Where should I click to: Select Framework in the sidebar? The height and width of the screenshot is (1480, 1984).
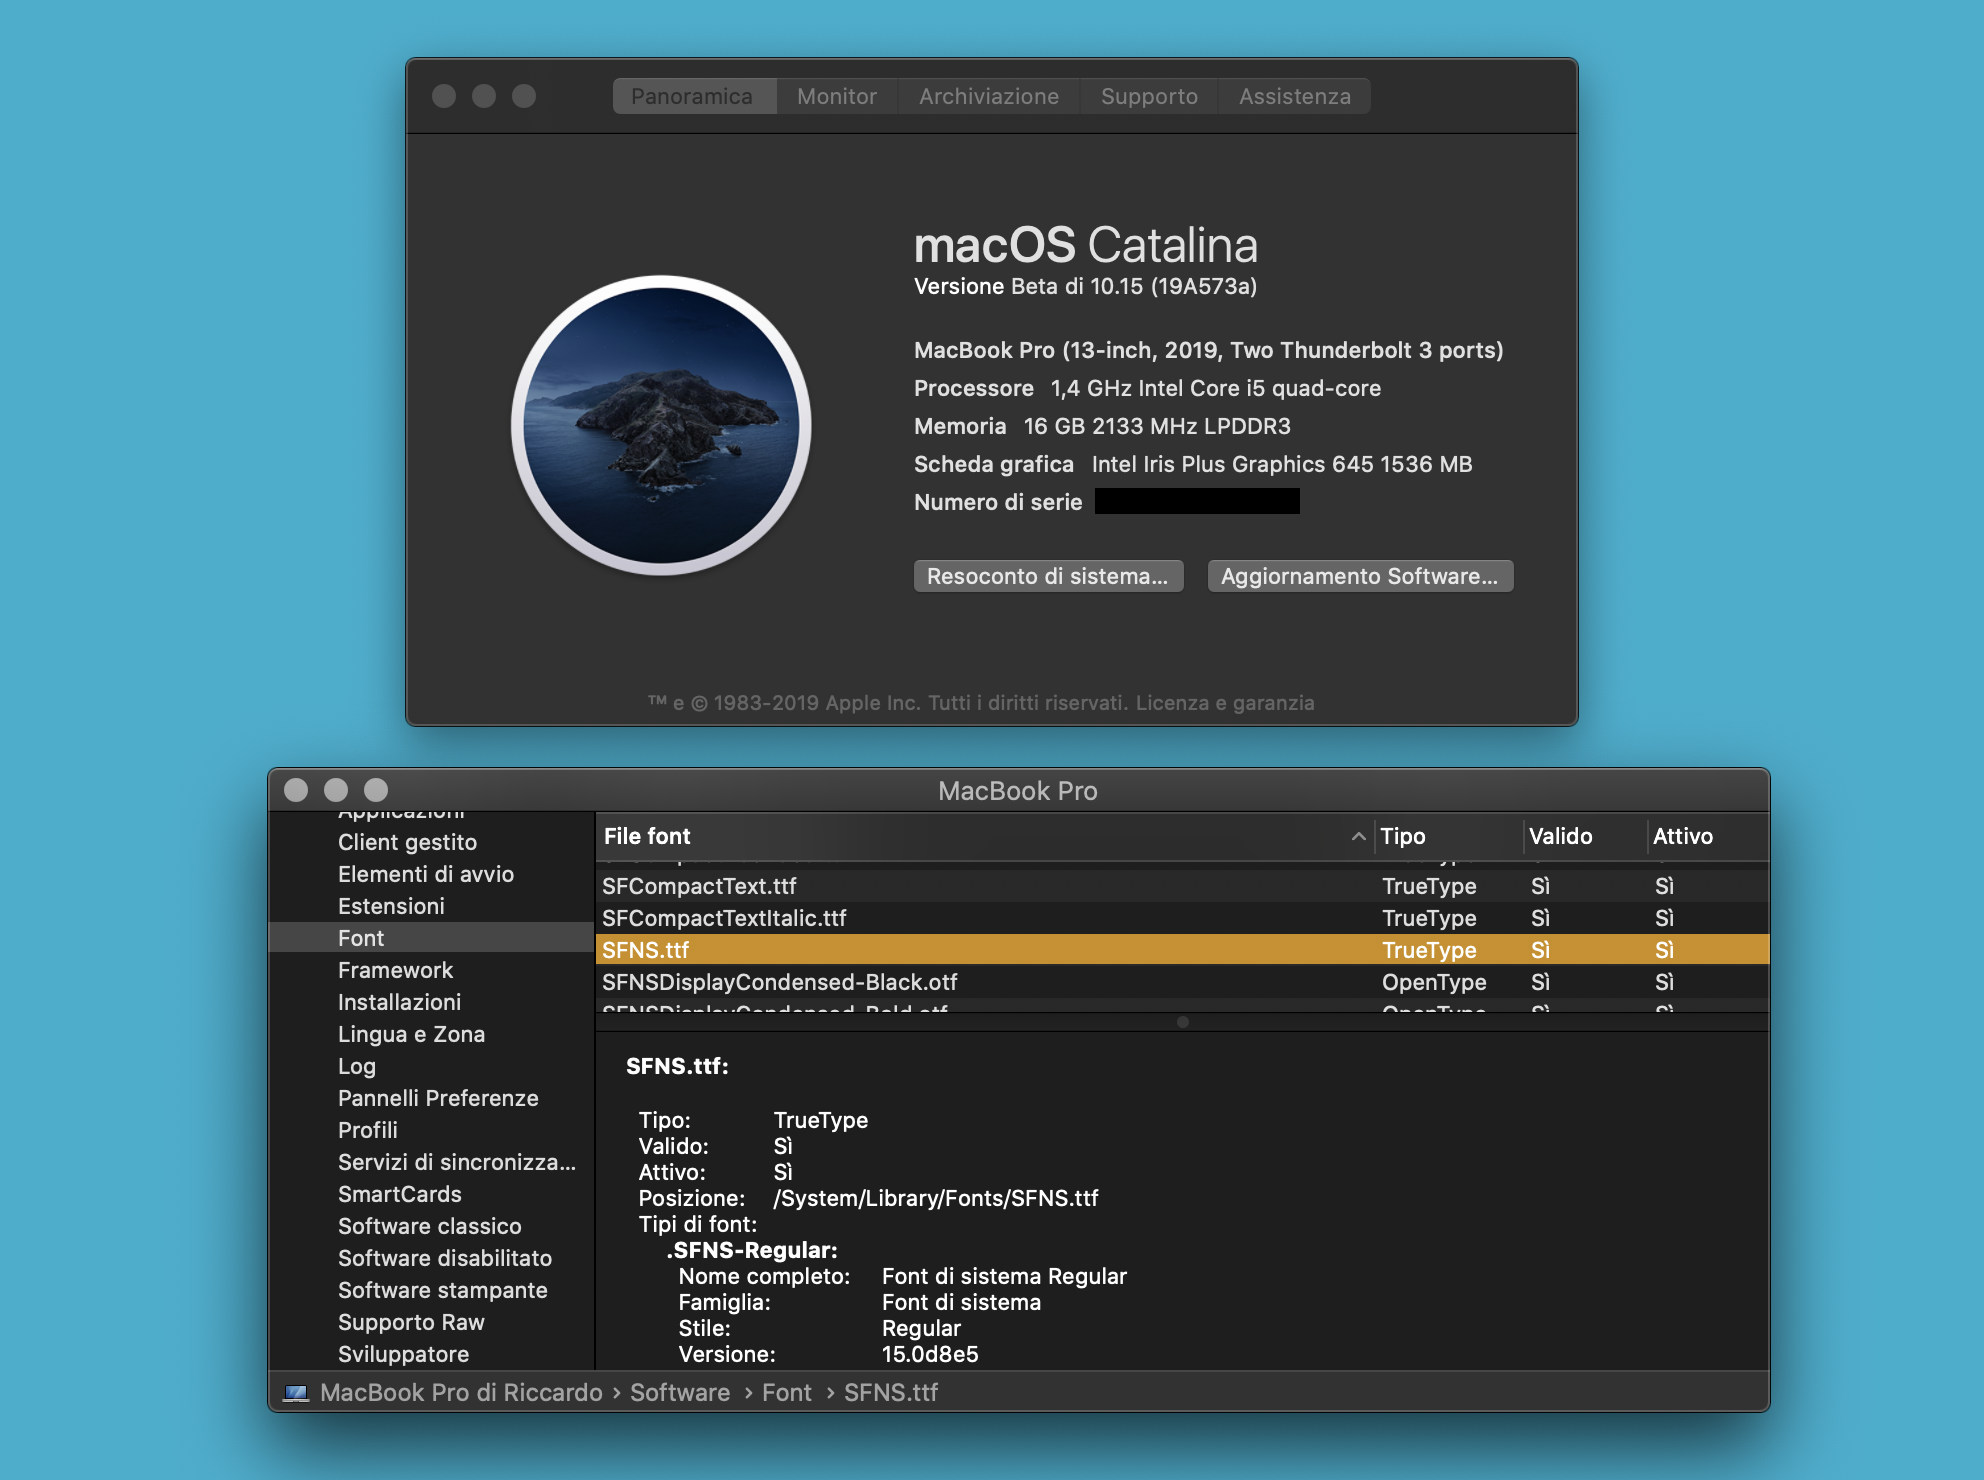coord(395,970)
